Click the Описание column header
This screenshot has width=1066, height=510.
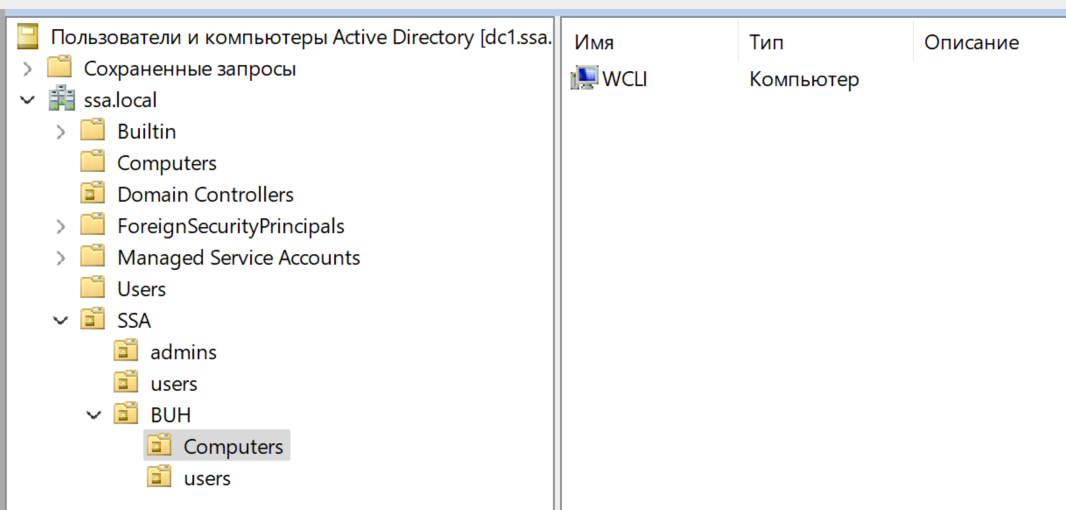coord(971,43)
